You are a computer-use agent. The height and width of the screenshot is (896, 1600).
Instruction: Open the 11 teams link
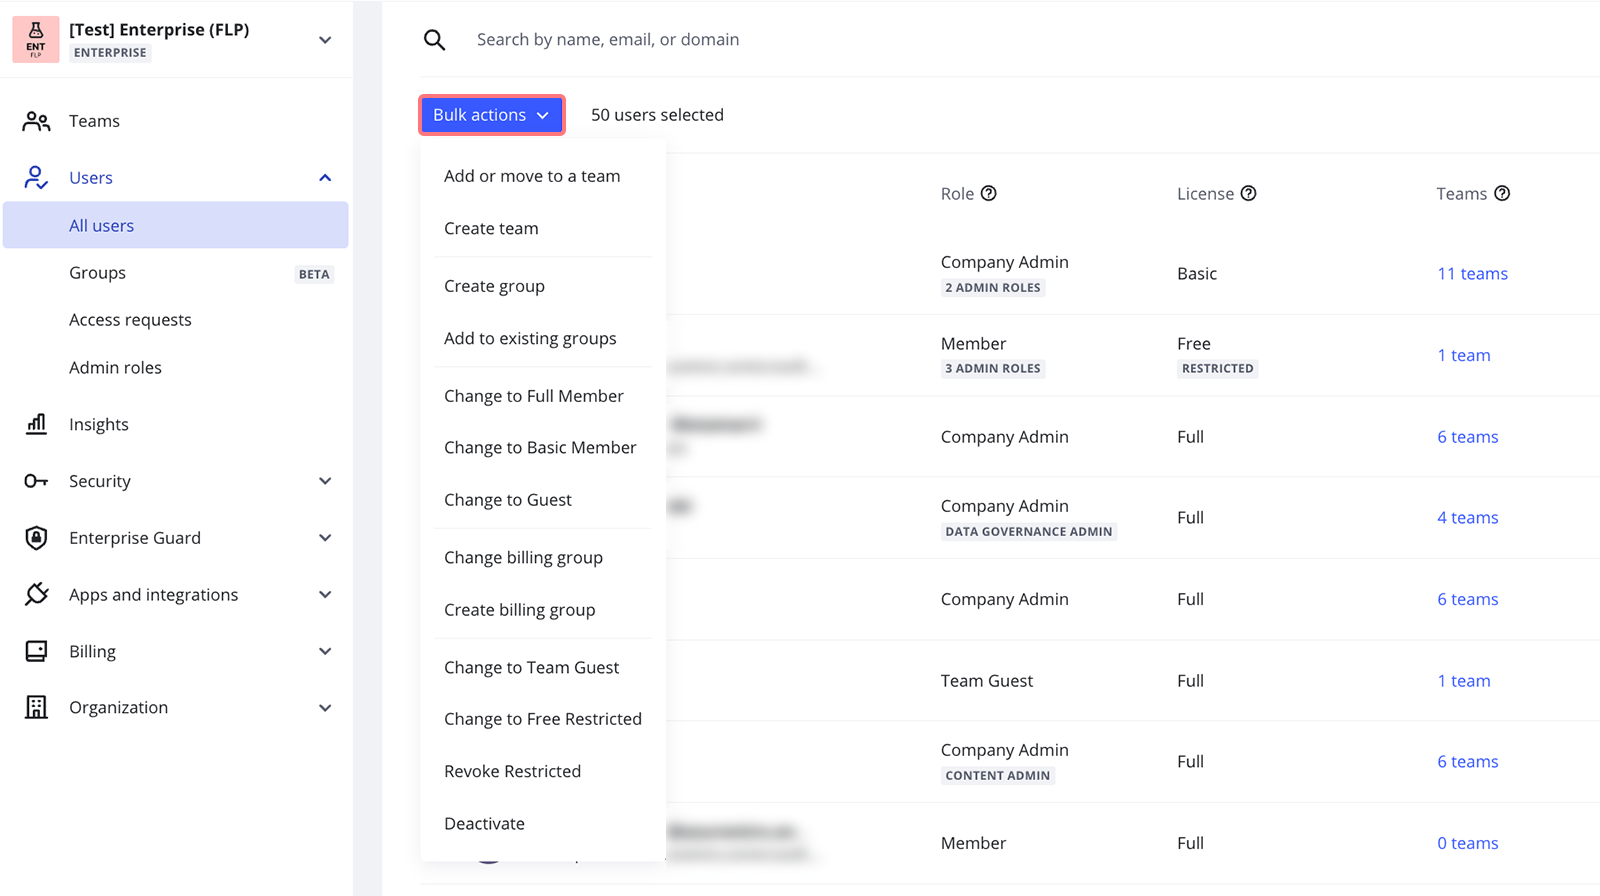pos(1472,274)
